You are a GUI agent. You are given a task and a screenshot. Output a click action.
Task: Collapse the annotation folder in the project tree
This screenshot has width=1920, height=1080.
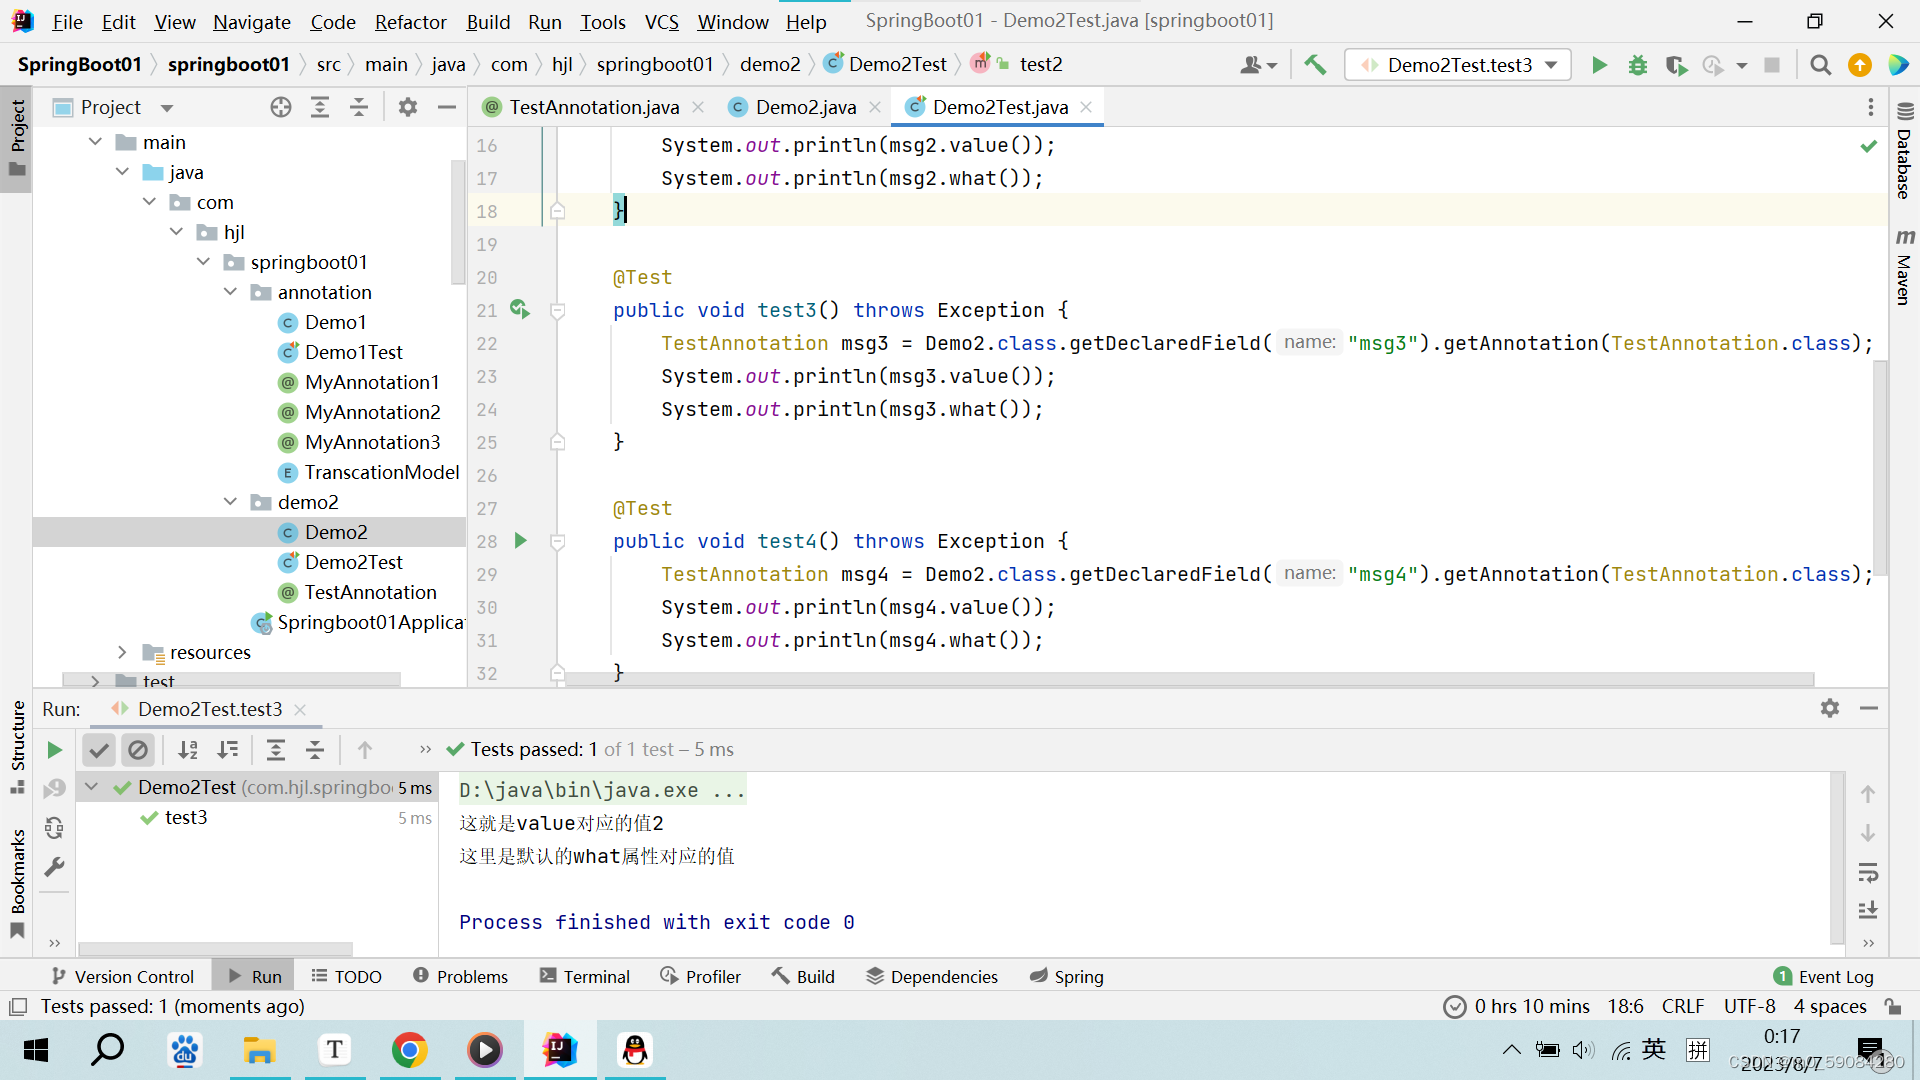tap(231, 292)
